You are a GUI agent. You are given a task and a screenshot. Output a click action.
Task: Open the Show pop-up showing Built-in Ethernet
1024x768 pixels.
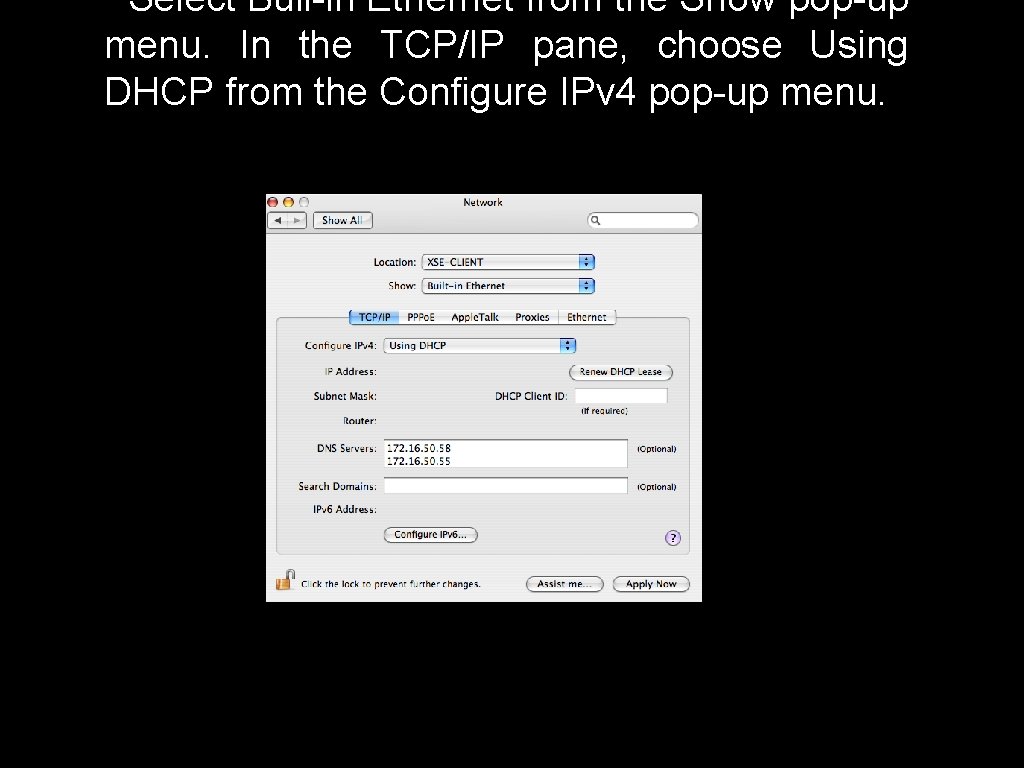(508, 285)
